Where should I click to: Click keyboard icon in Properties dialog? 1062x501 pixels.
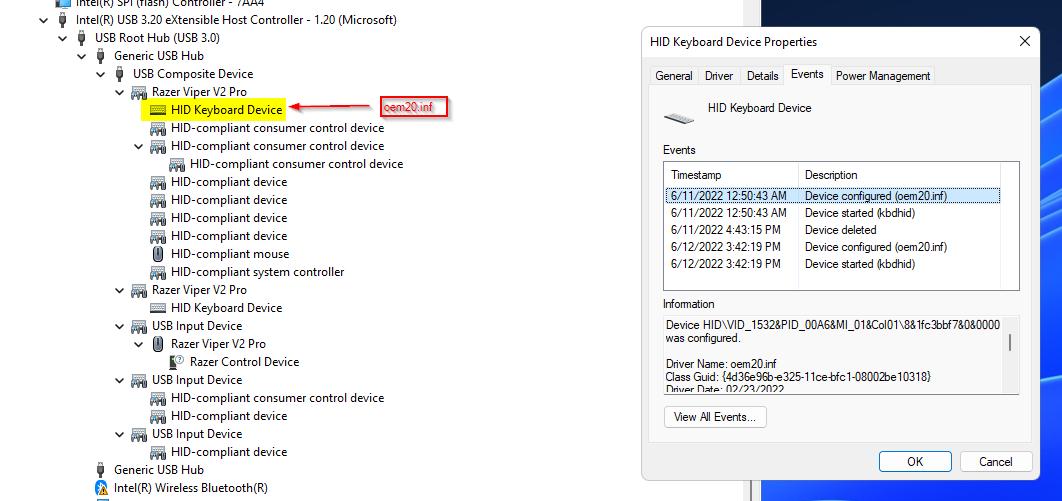click(679, 117)
